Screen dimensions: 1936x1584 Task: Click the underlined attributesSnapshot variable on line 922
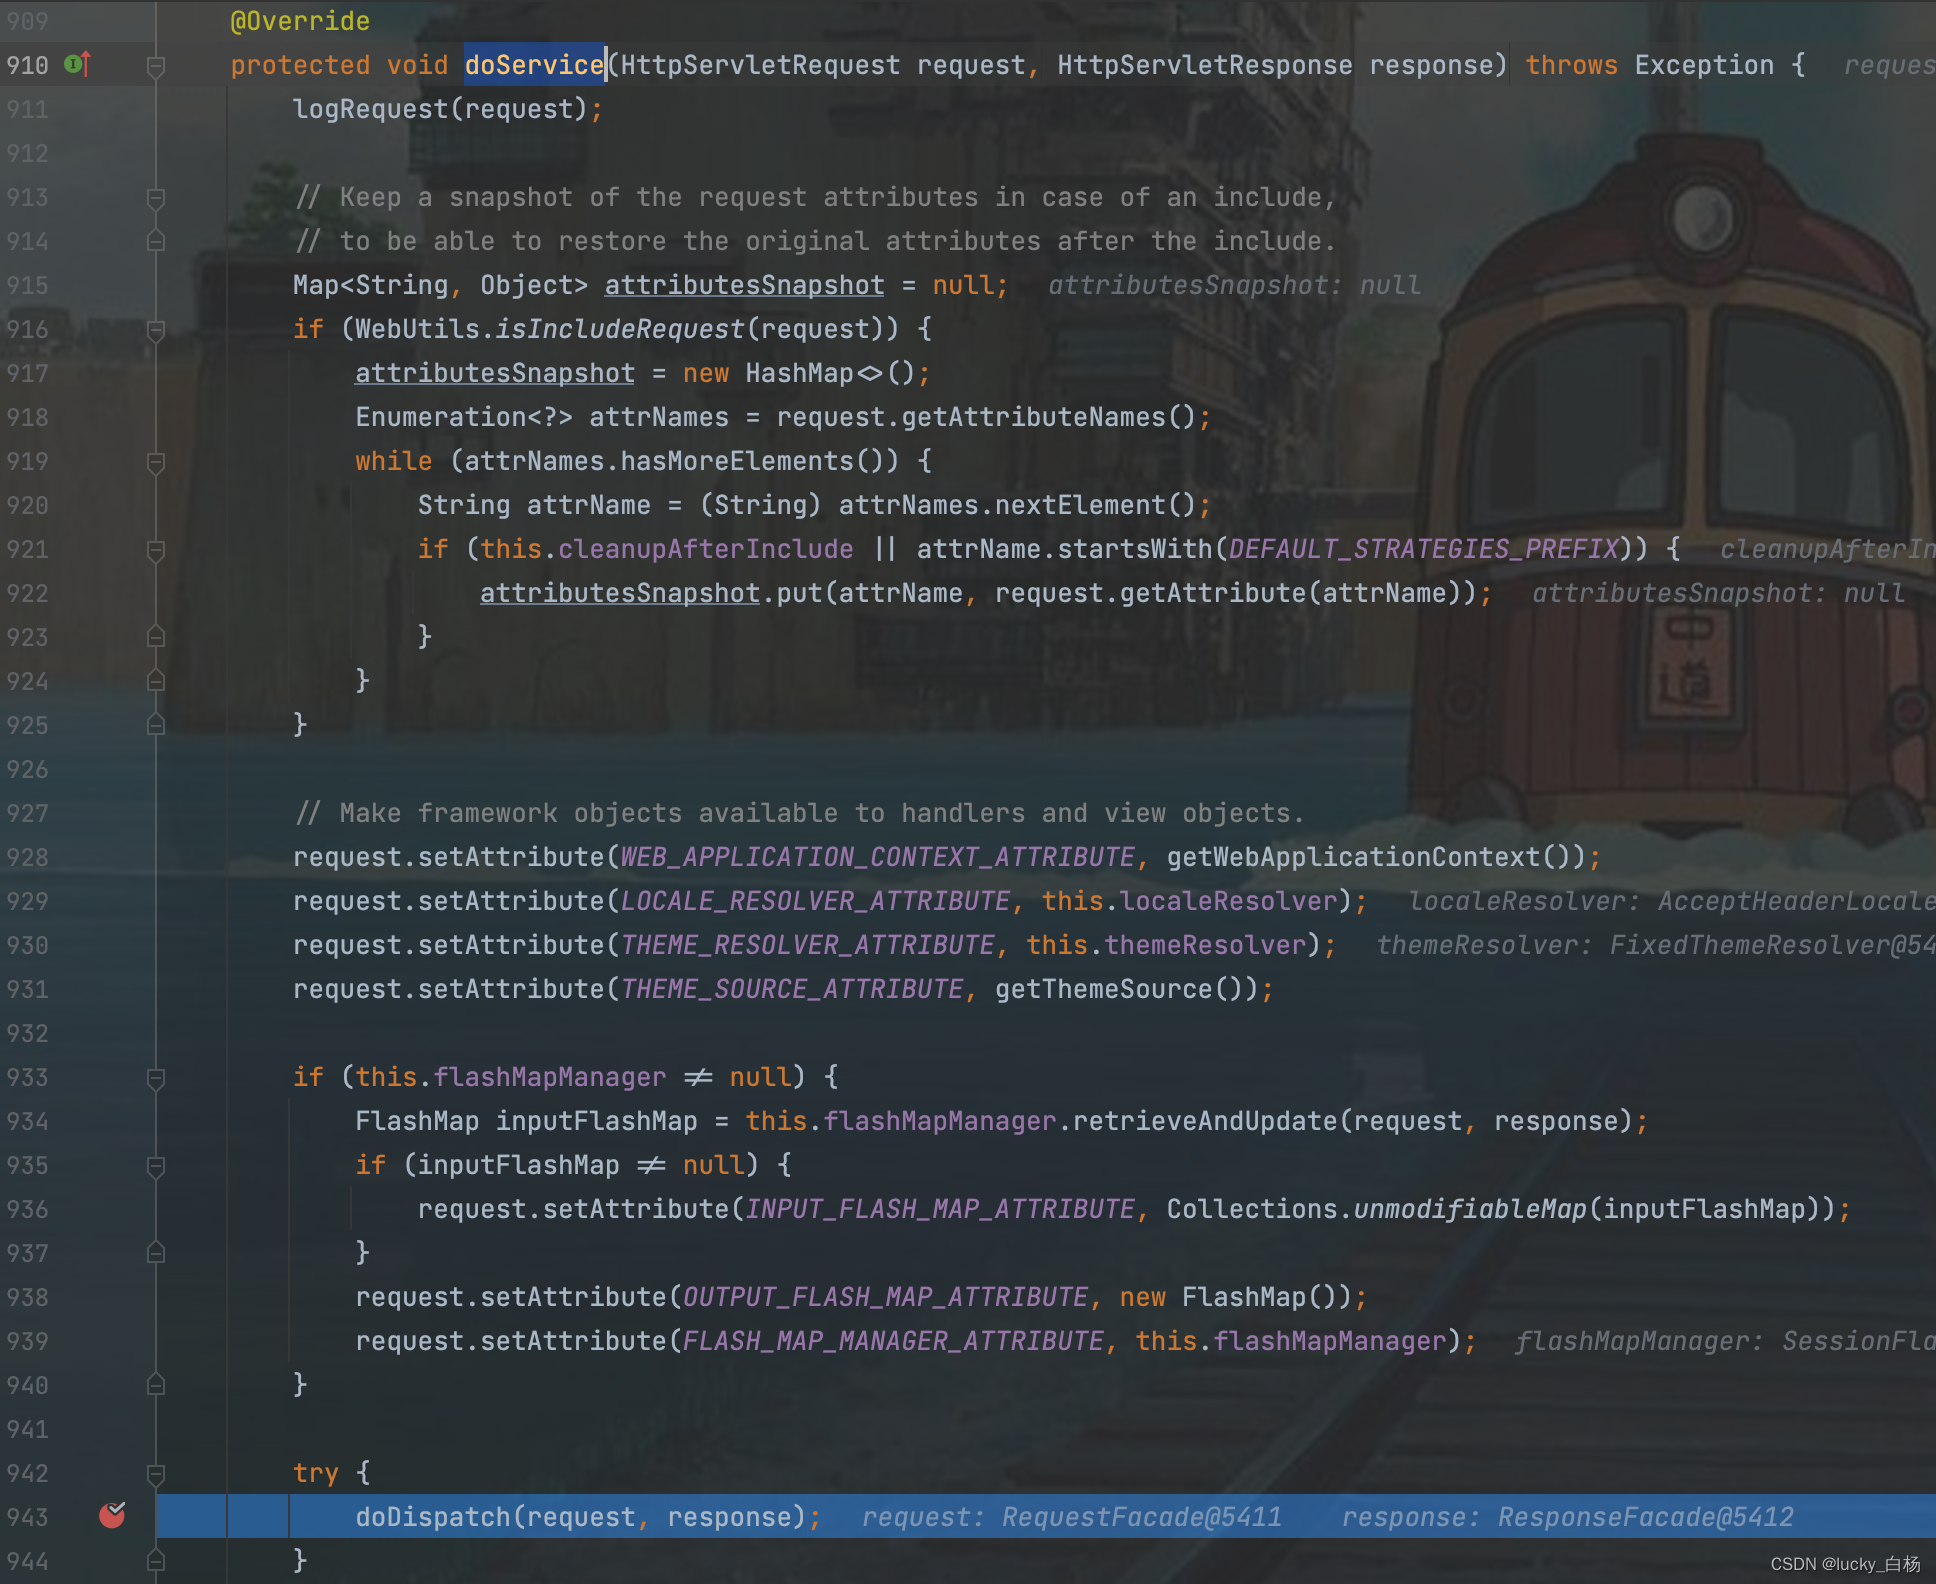point(619,593)
